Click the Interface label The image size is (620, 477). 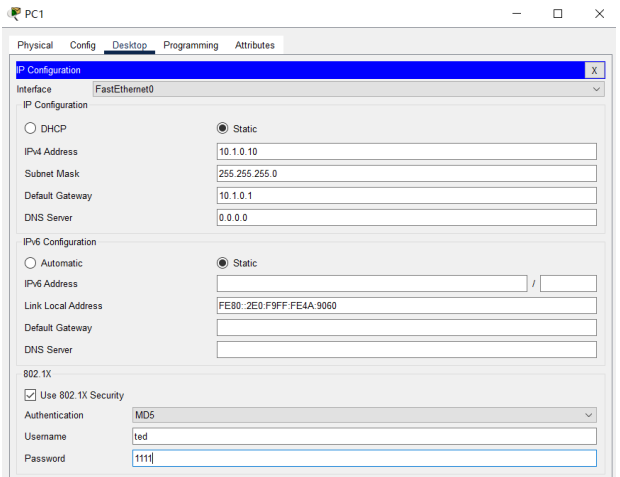(34, 89)
